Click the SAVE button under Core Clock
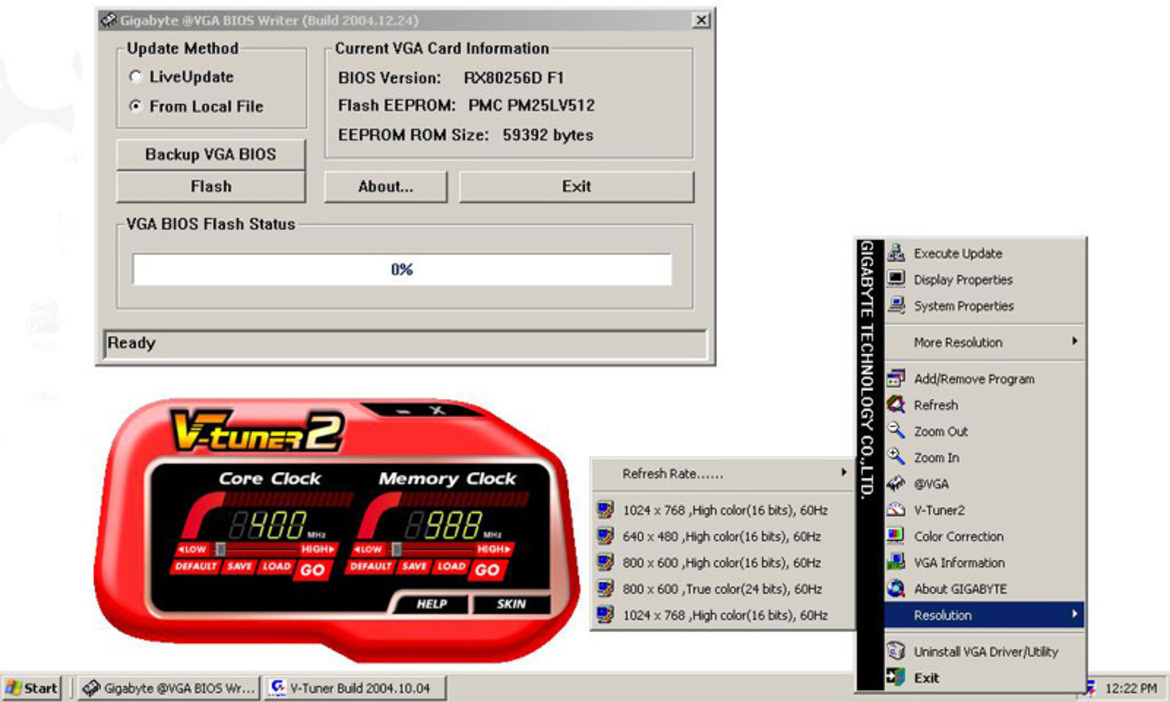Image resolution: width=1170 pixels, height=702 pixels. tap(239, 566)
